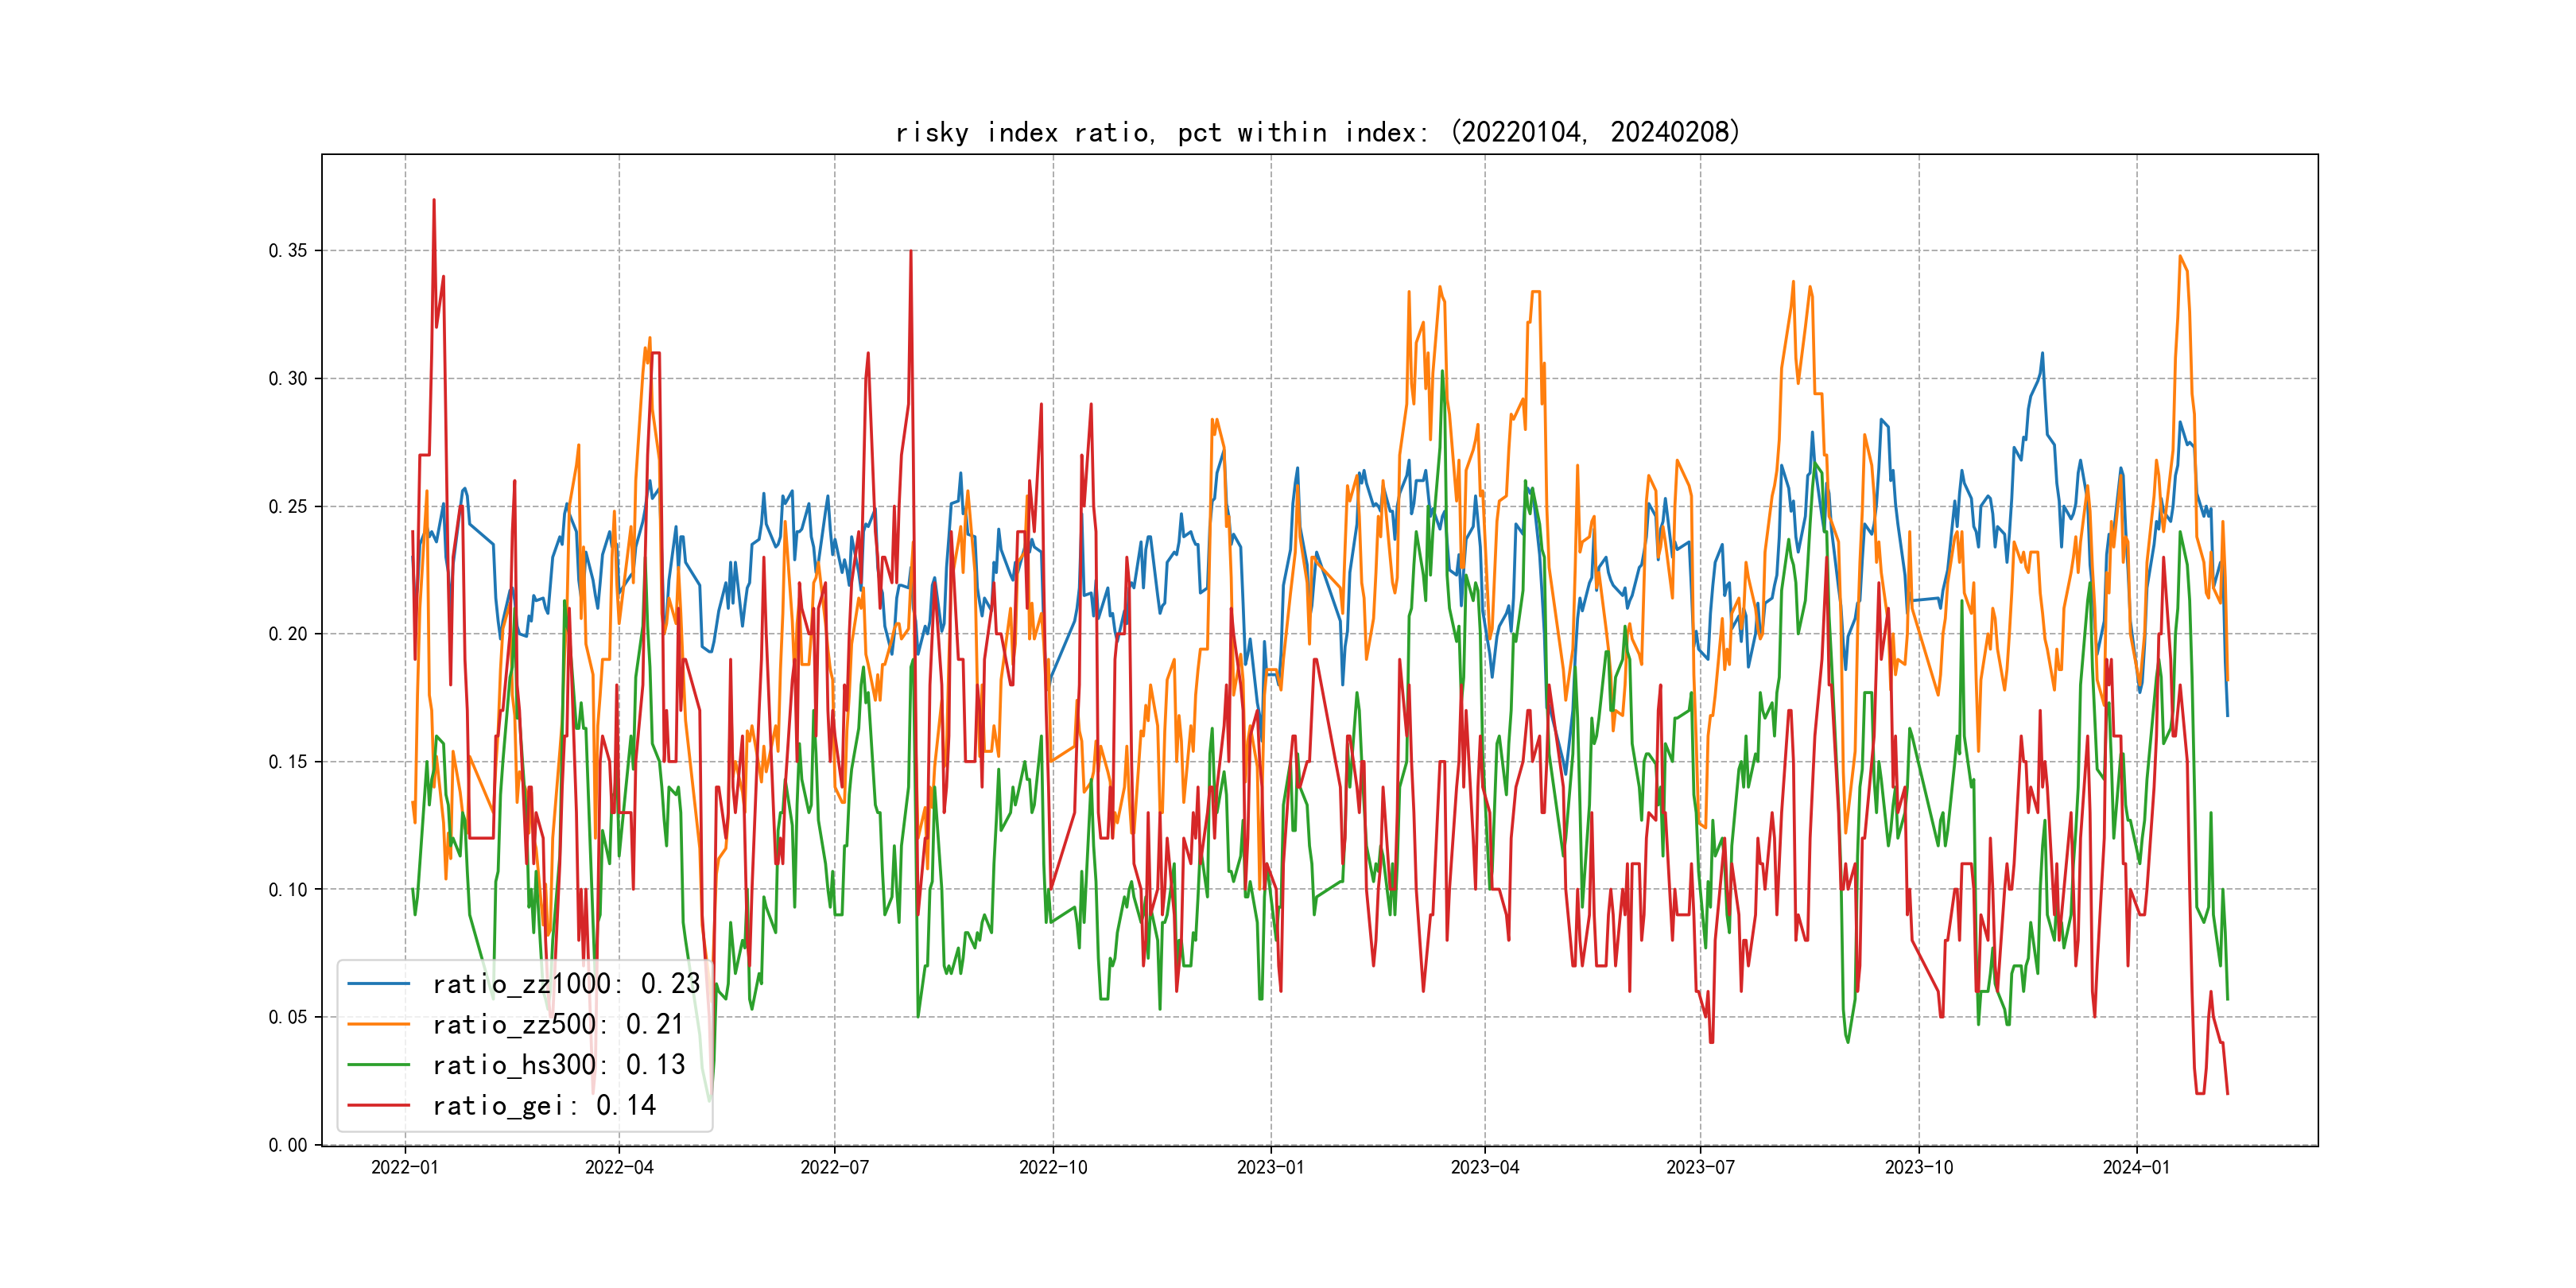Viewport: 2576px width, 1288px height.
Task: Click the 2023-01 x-axis tick label
Action: [1271, 1167]
